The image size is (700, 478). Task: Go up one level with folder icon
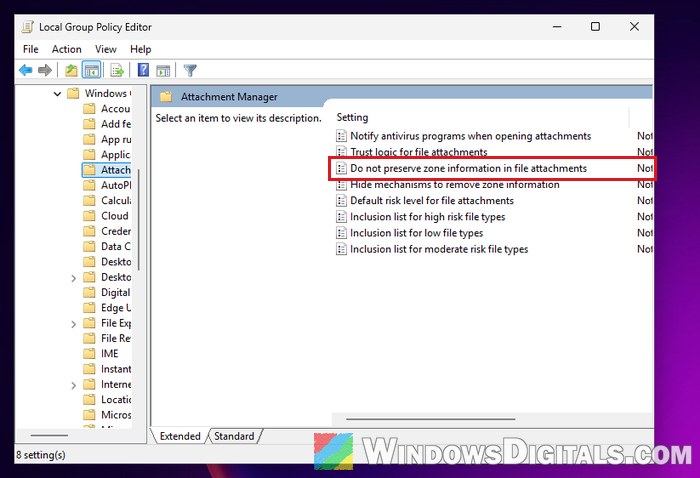tap(71, 70)
